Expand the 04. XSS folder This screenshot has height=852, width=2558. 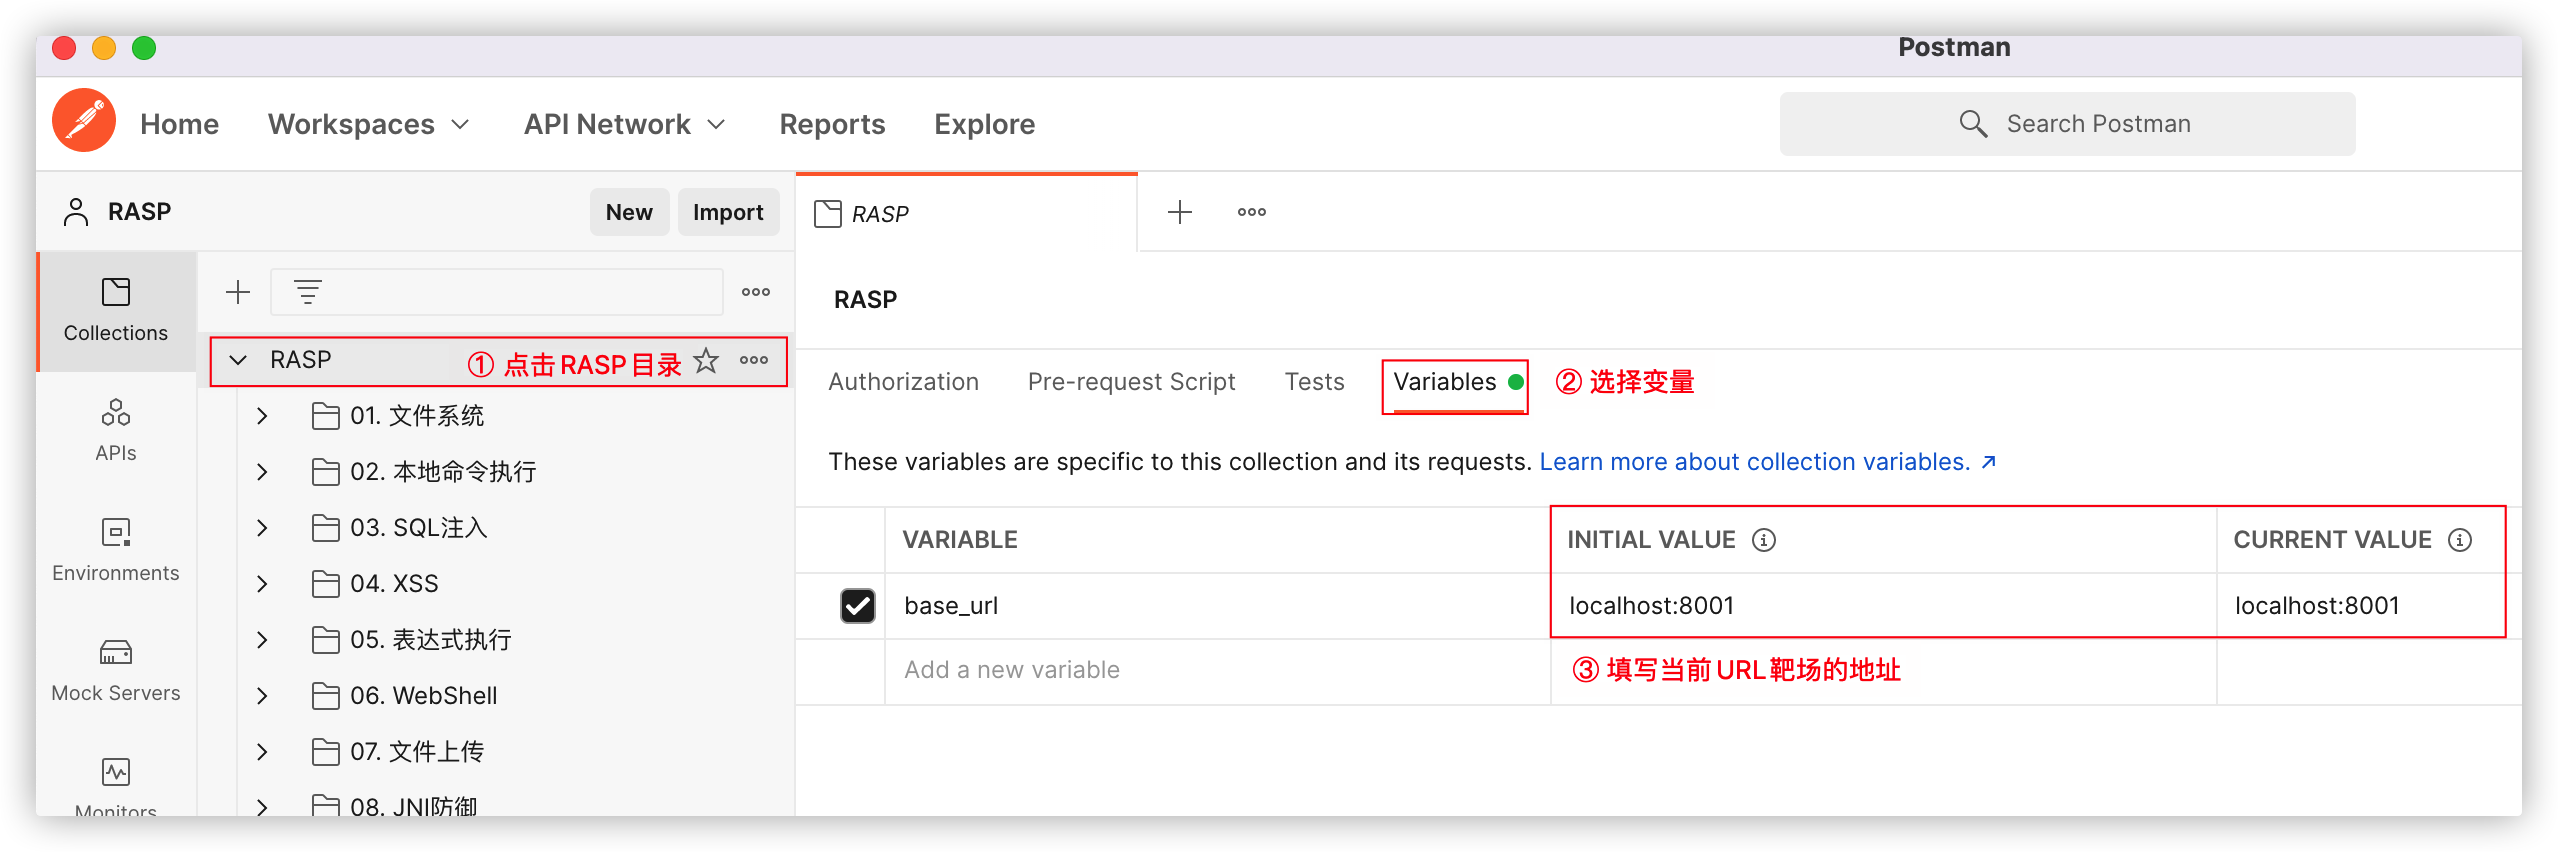pos(262,584)
